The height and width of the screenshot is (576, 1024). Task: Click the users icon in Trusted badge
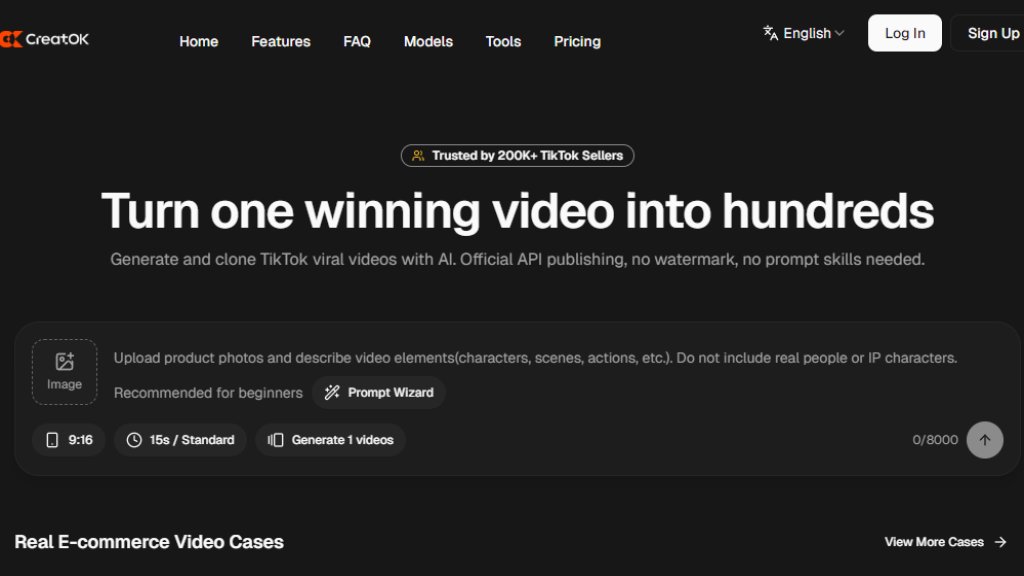(x=418, y=155)
